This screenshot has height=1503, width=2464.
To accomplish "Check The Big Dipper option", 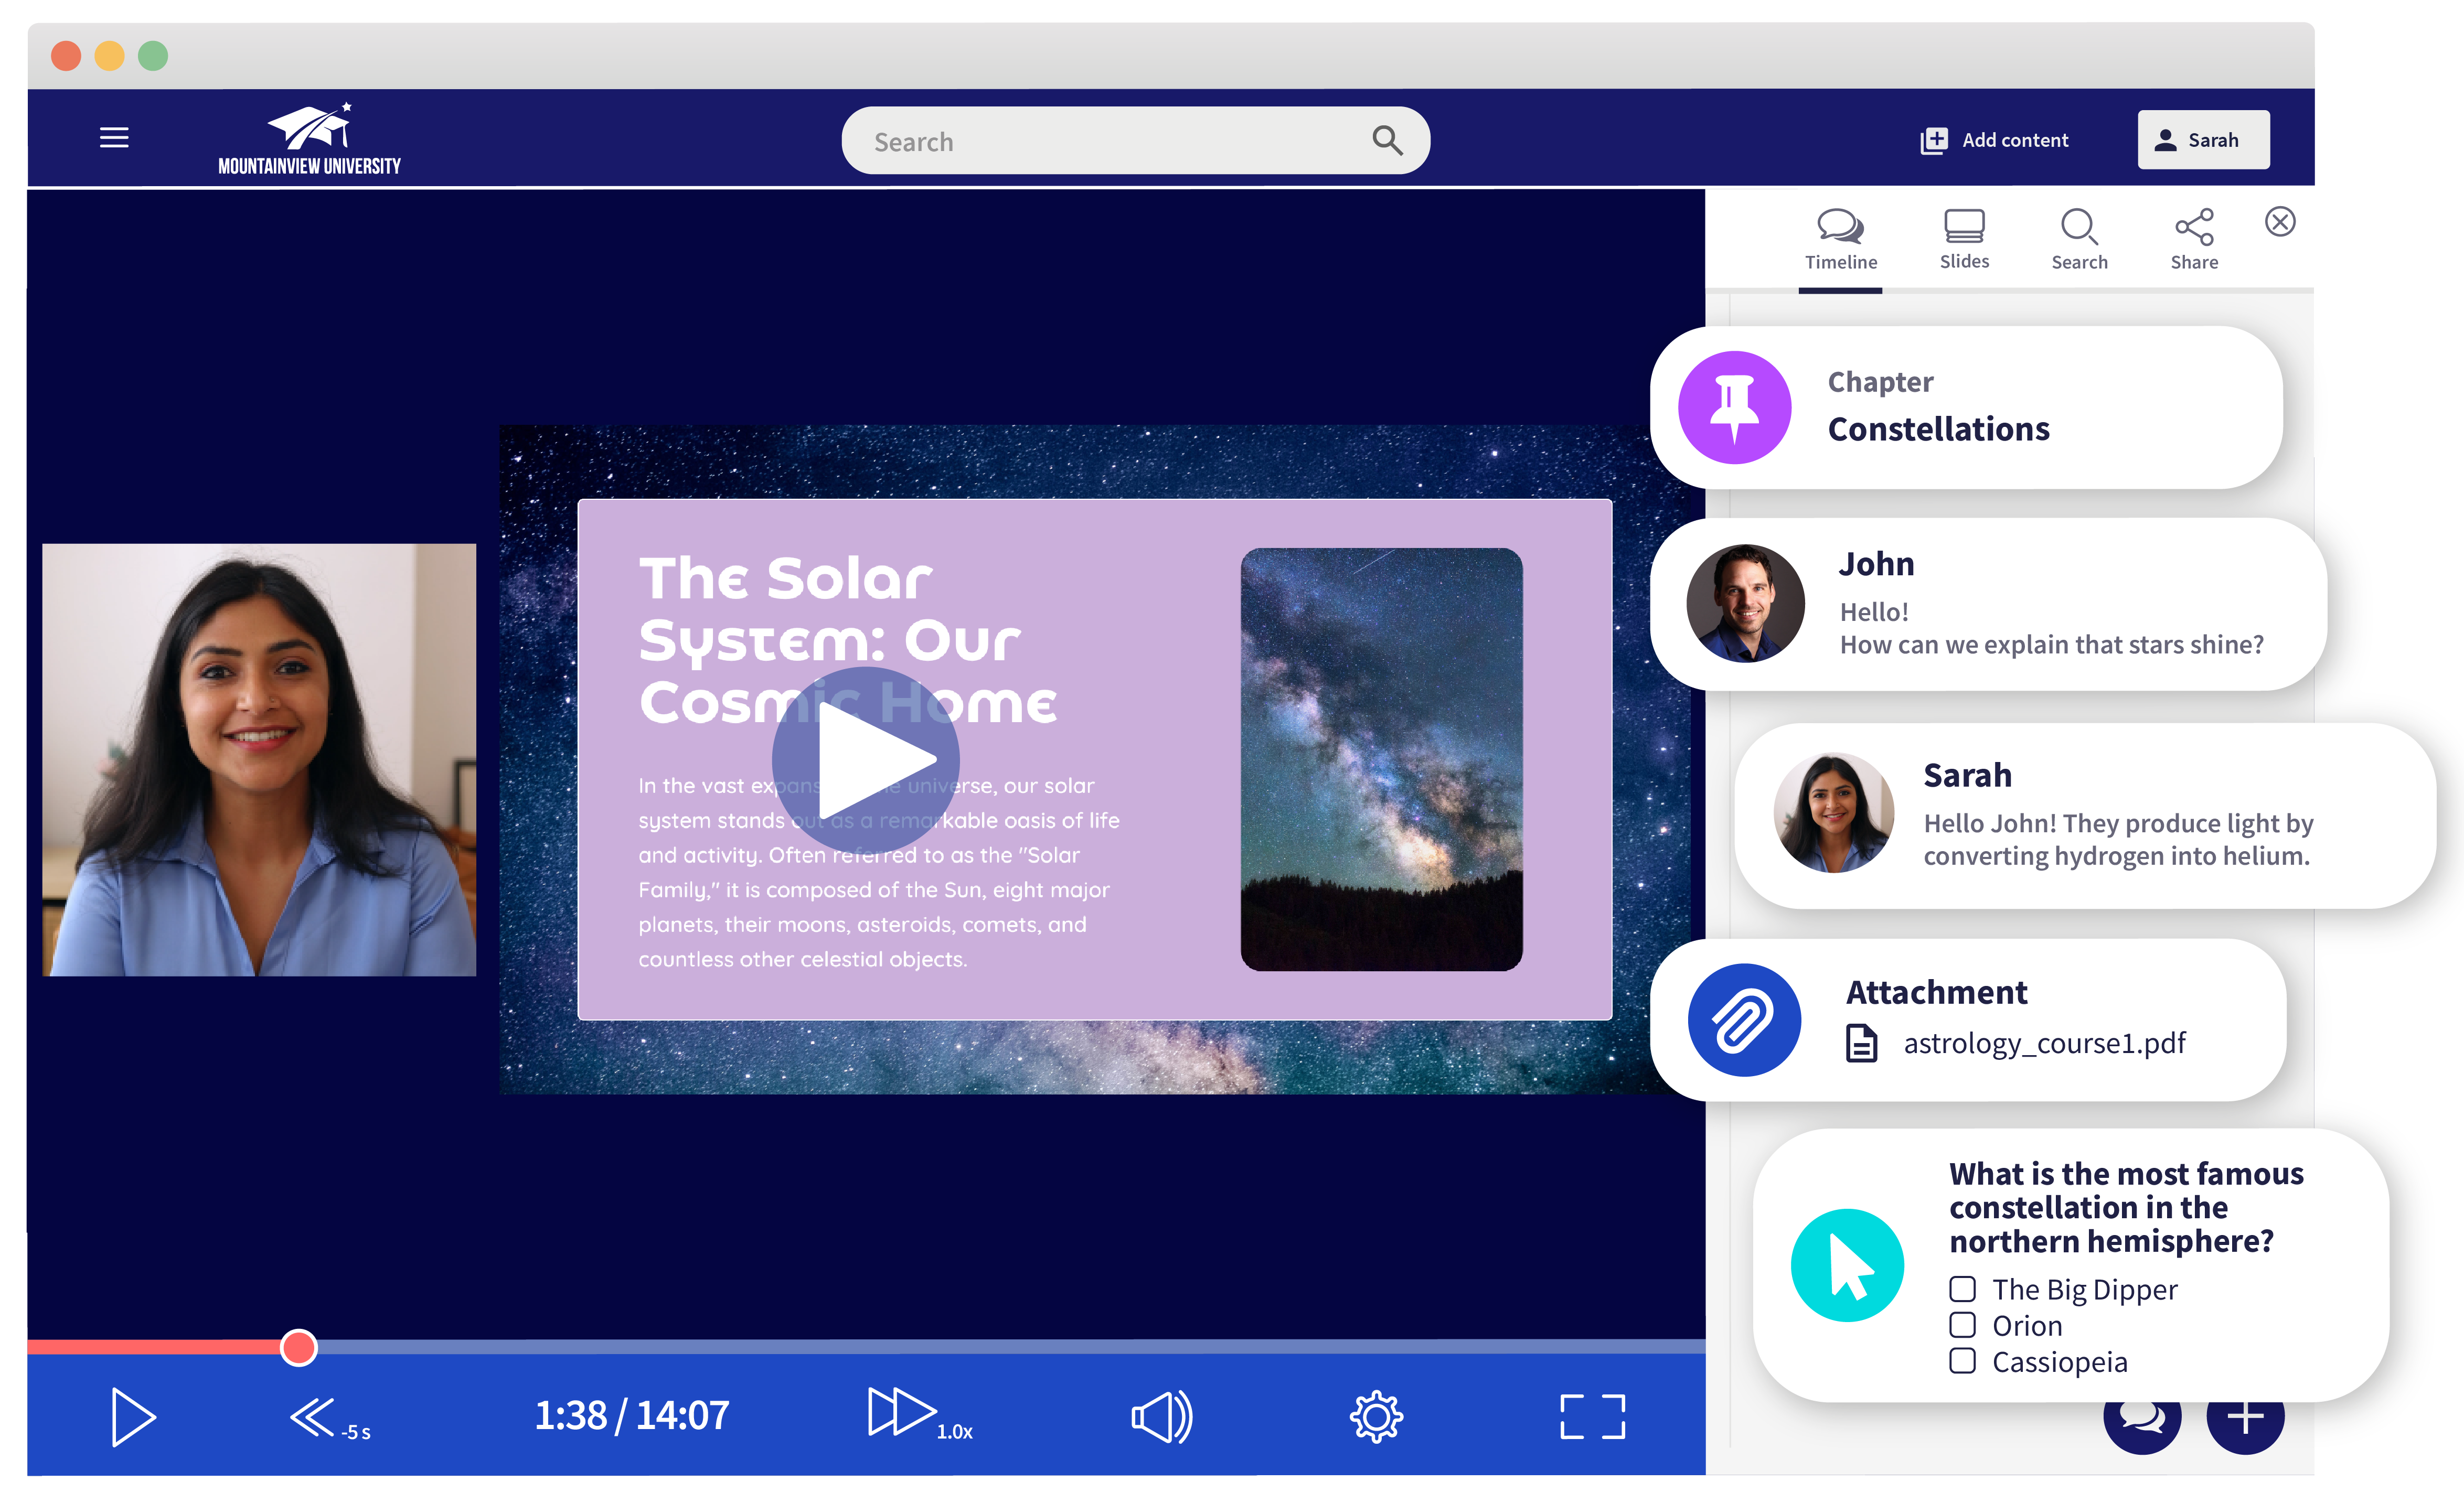I will 1962,1289.
